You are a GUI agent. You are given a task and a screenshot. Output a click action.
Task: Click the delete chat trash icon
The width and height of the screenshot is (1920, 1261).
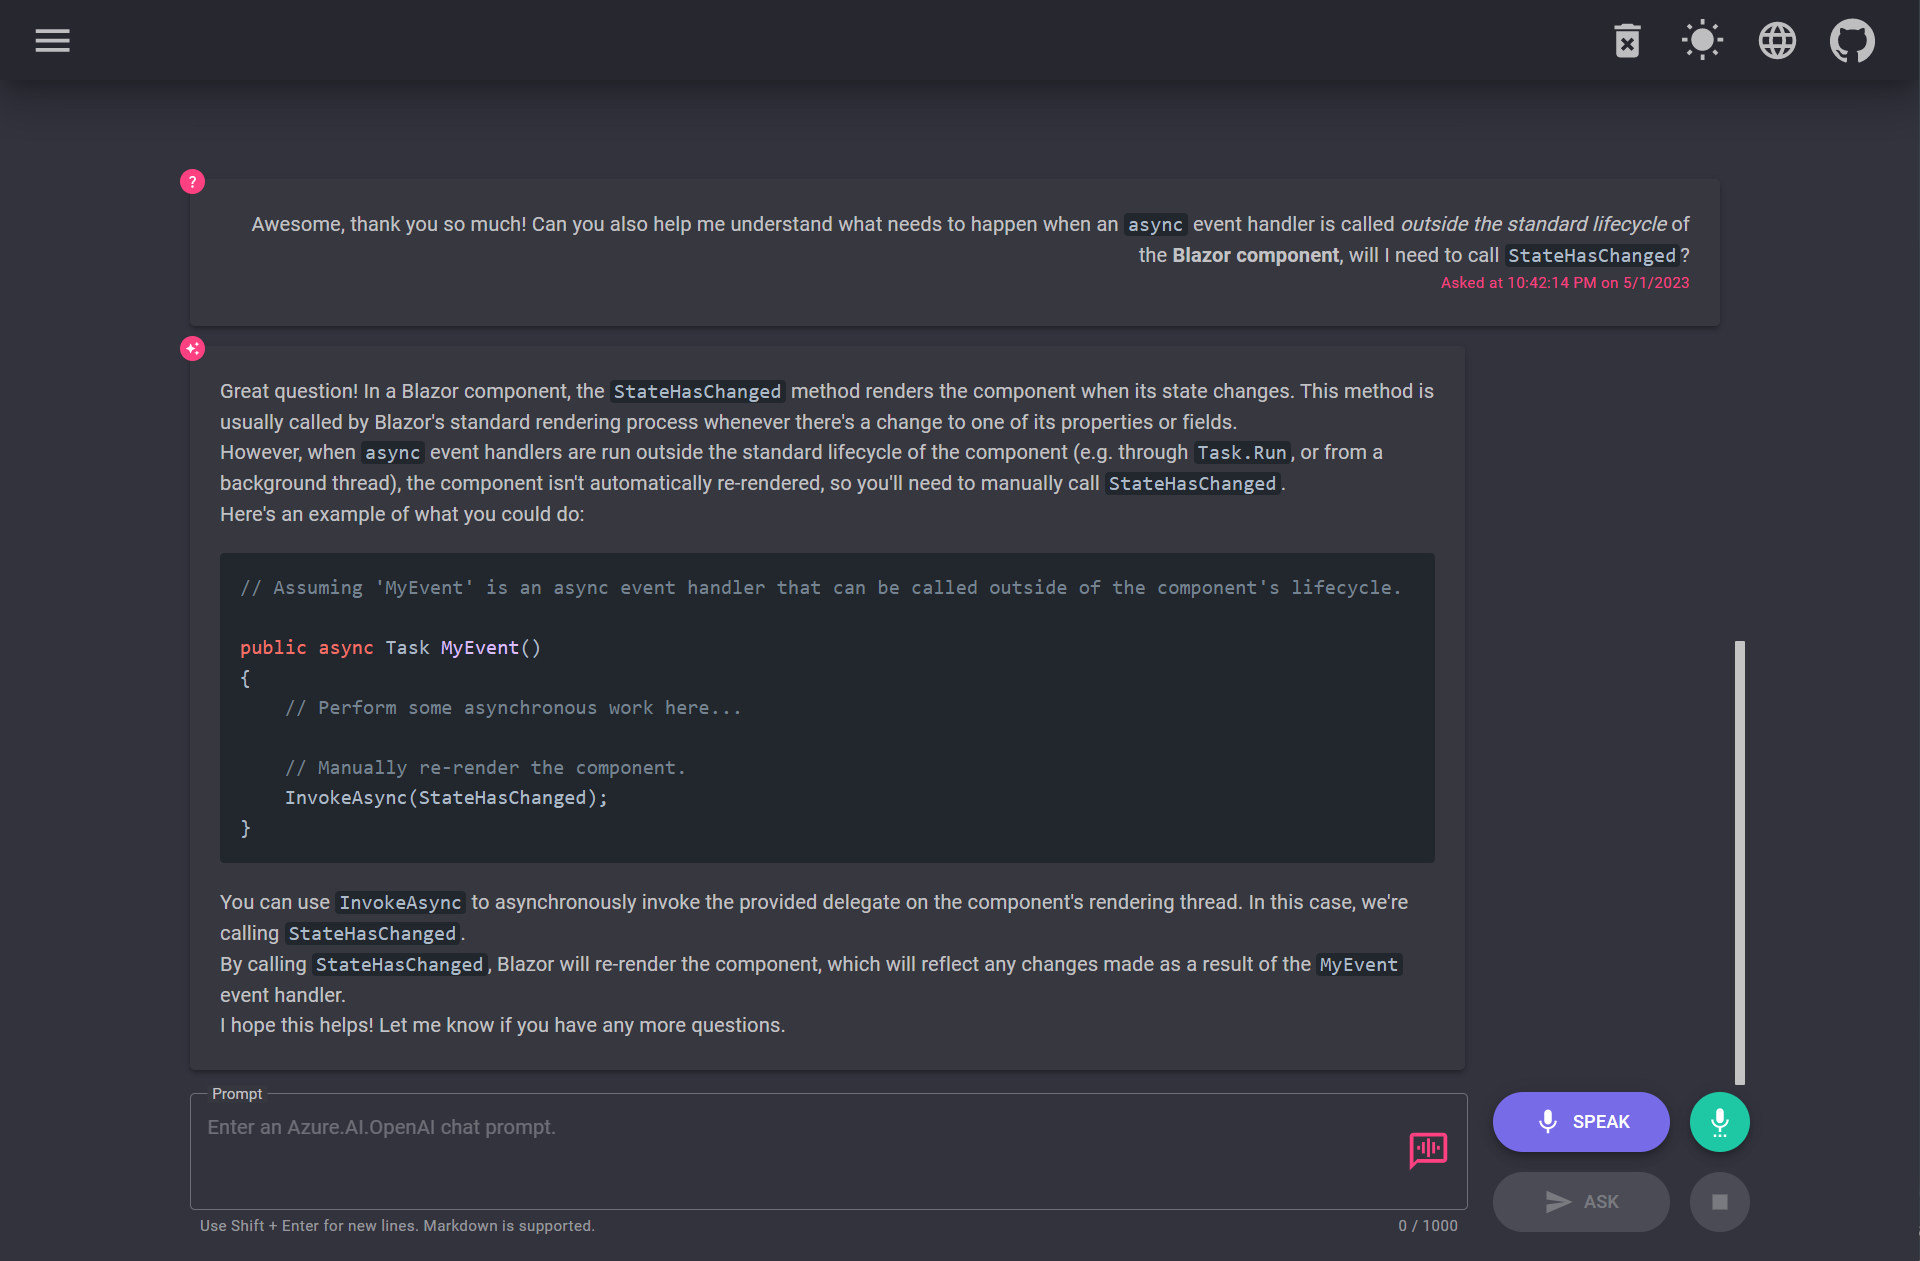(1627, 41)
